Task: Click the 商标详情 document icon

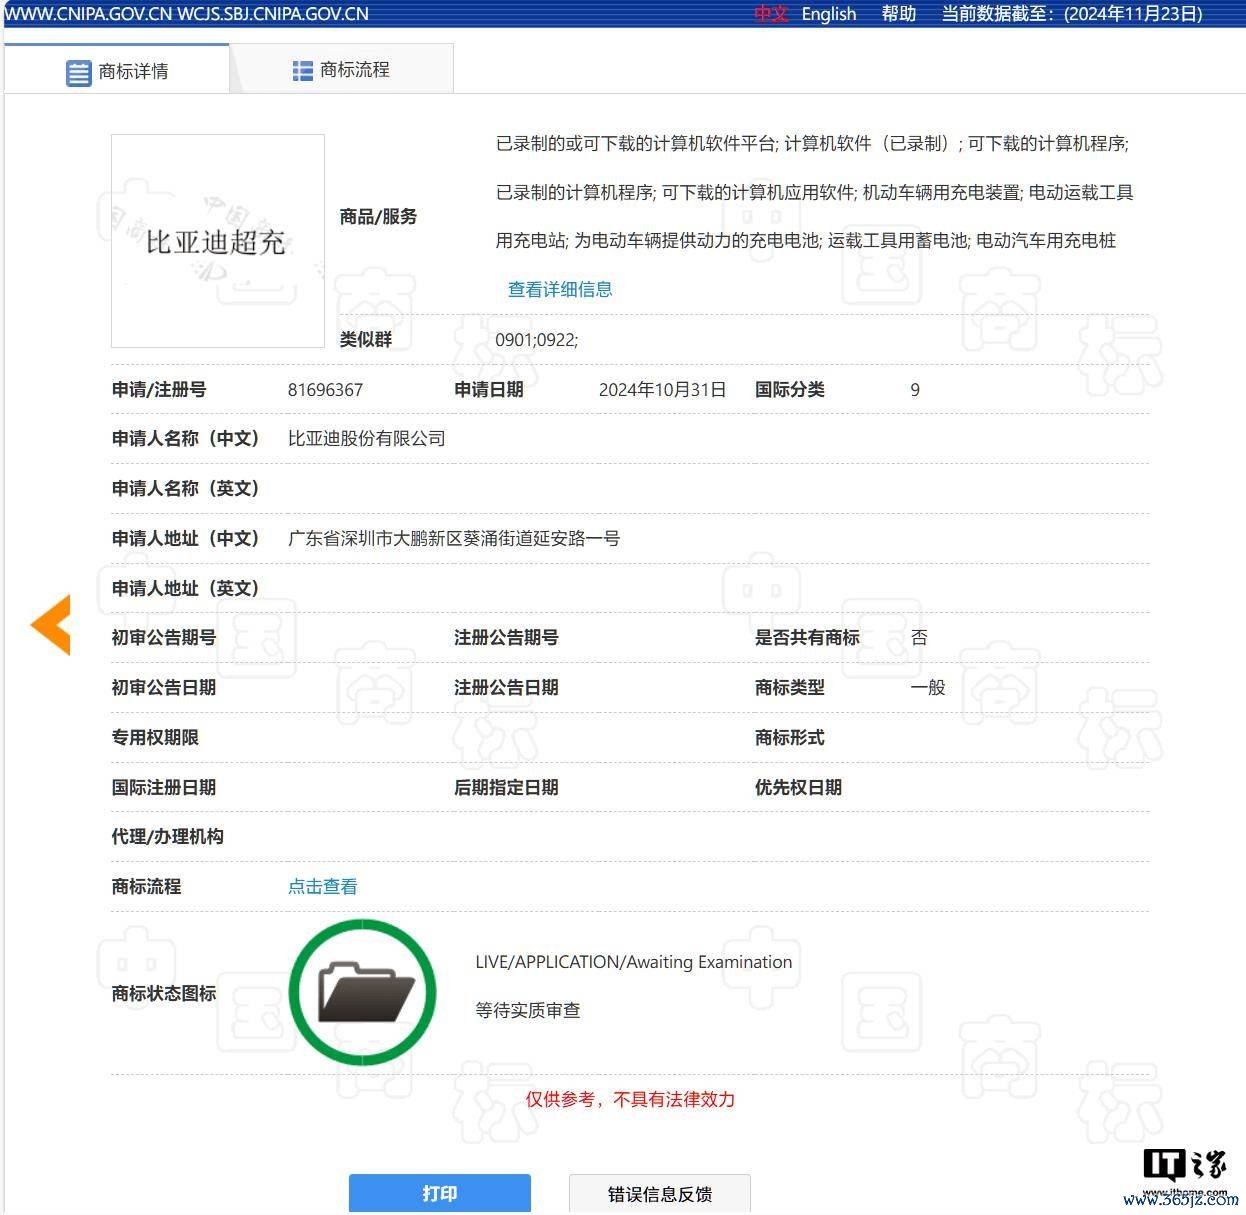Action: (x=79, y=72)
